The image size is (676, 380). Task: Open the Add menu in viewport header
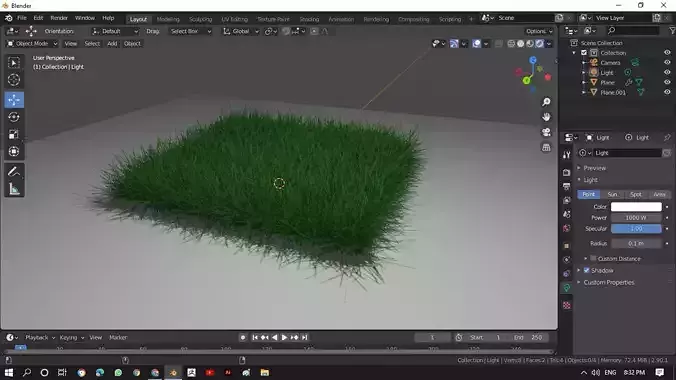click(x=112, y=44)
